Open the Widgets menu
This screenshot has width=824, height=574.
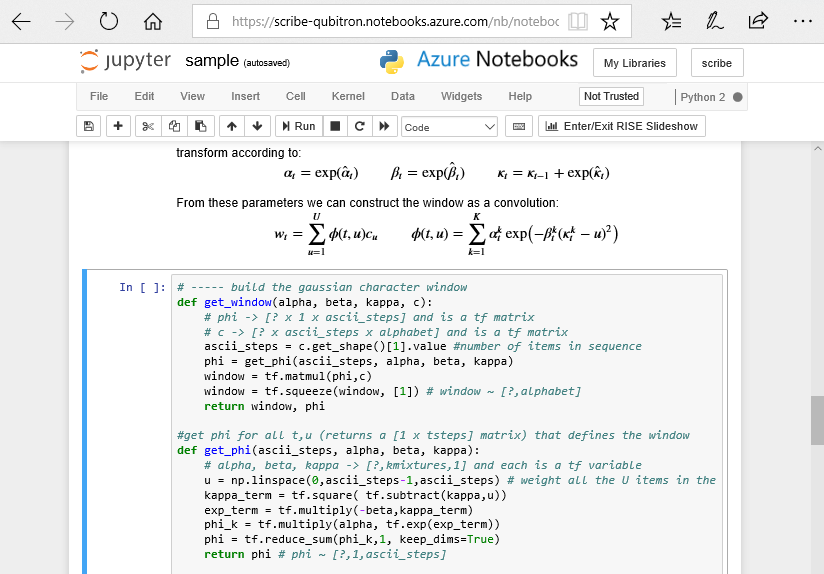461,96
